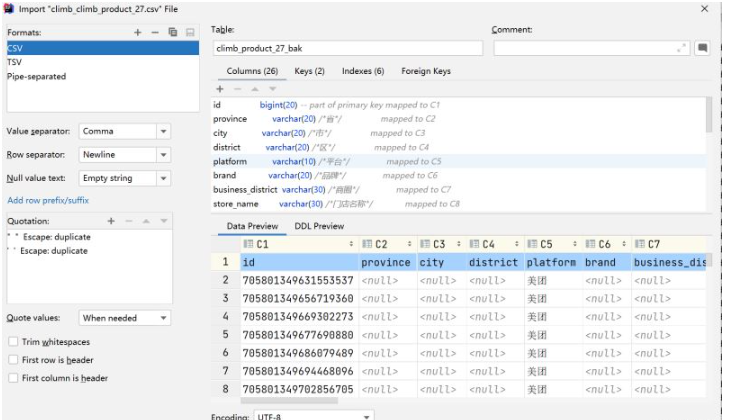Copy the selected format in Formats header
This screenshot has height=420, width=730.
click(x=172, y=33)
